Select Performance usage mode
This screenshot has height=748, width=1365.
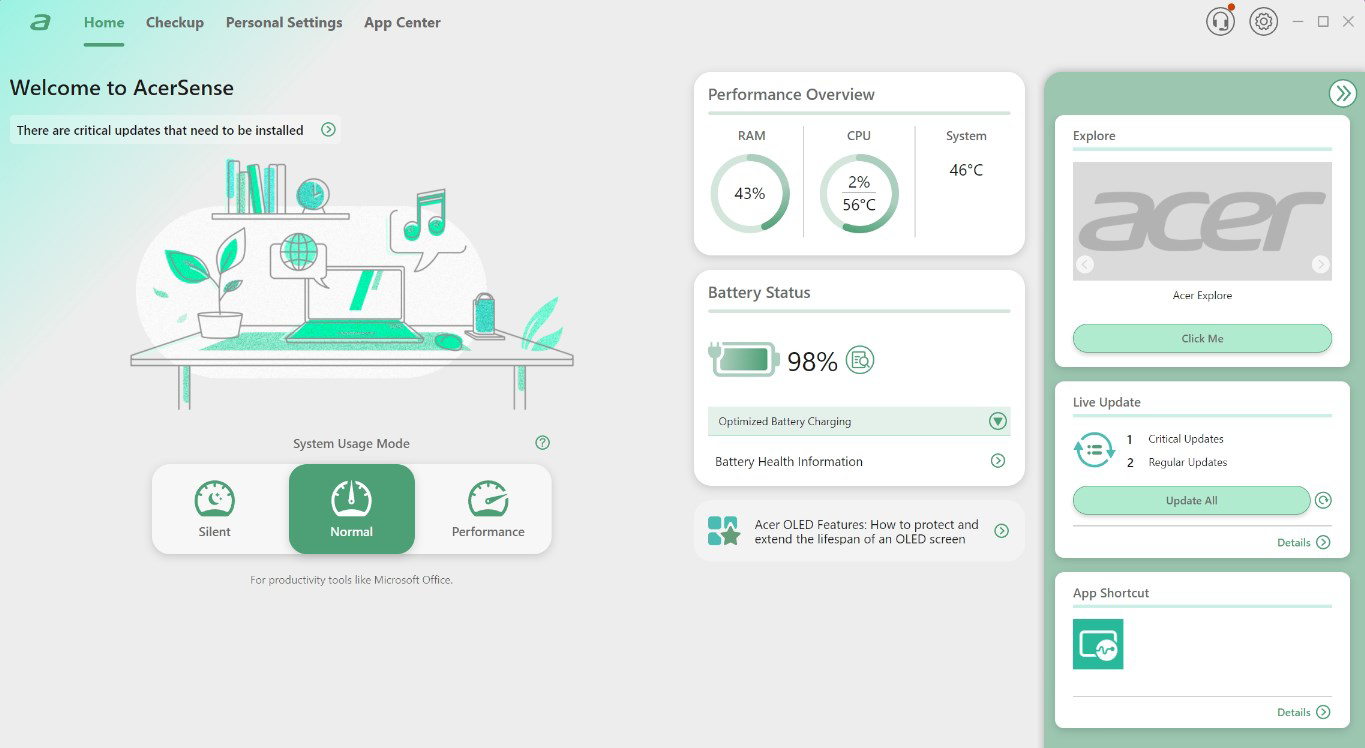(x=488, y=509)
